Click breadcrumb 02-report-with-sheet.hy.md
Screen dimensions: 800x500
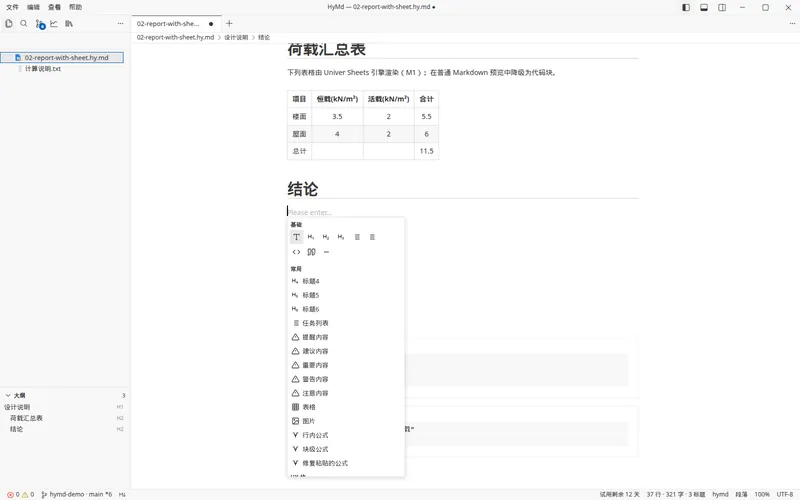pyautogui.click(x=176, y=37)
